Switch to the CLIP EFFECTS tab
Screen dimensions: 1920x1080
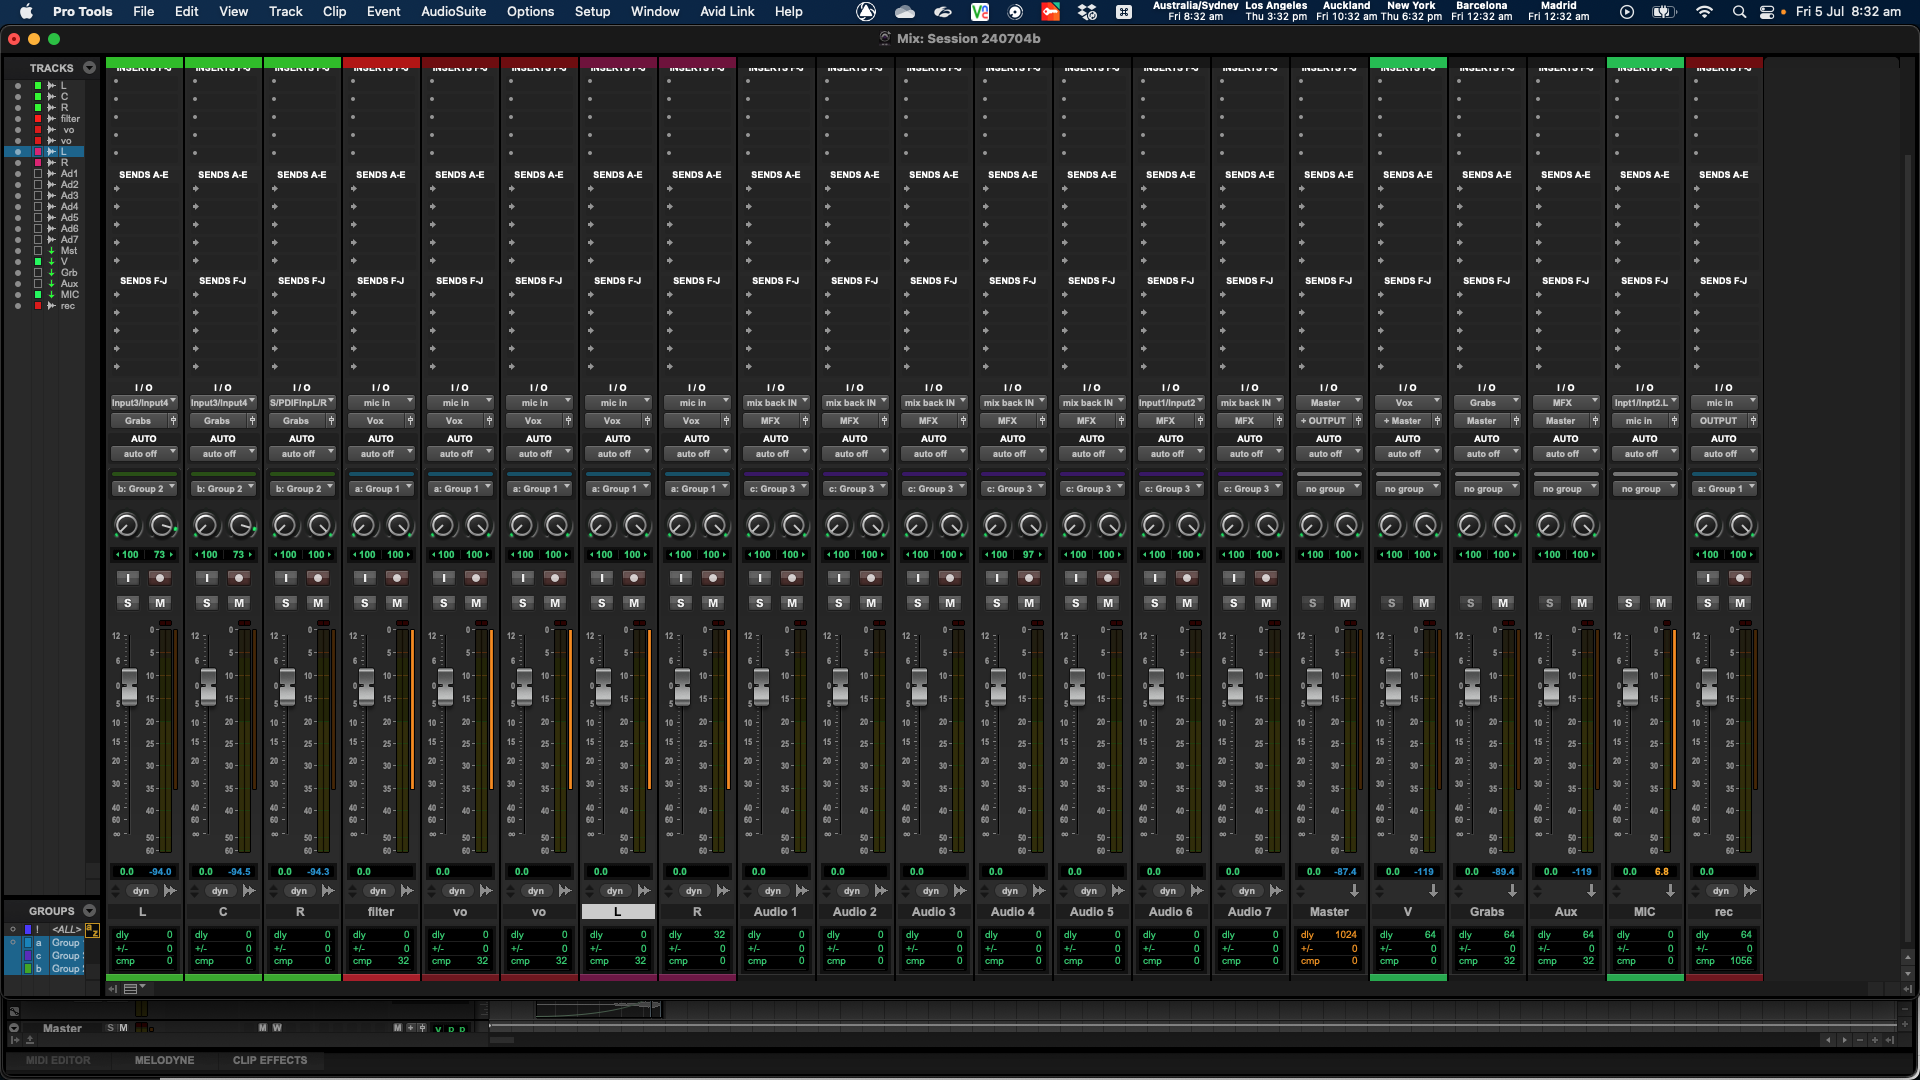270,1060
